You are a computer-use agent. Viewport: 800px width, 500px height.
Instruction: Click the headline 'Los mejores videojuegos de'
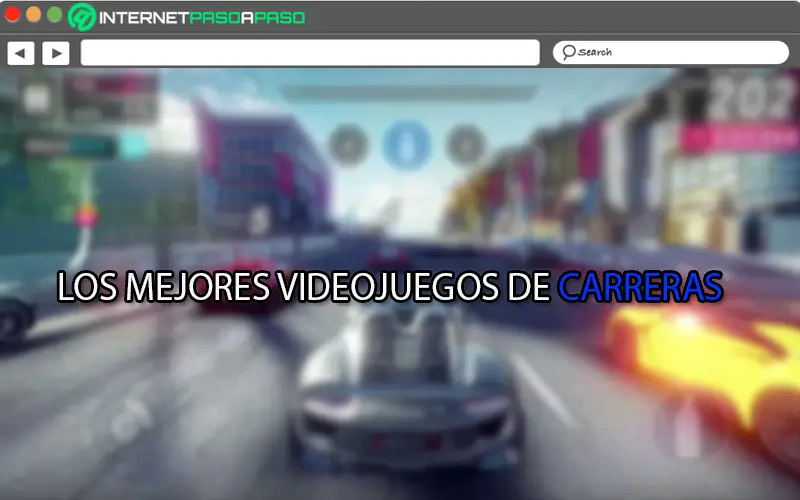coord(304,287)
